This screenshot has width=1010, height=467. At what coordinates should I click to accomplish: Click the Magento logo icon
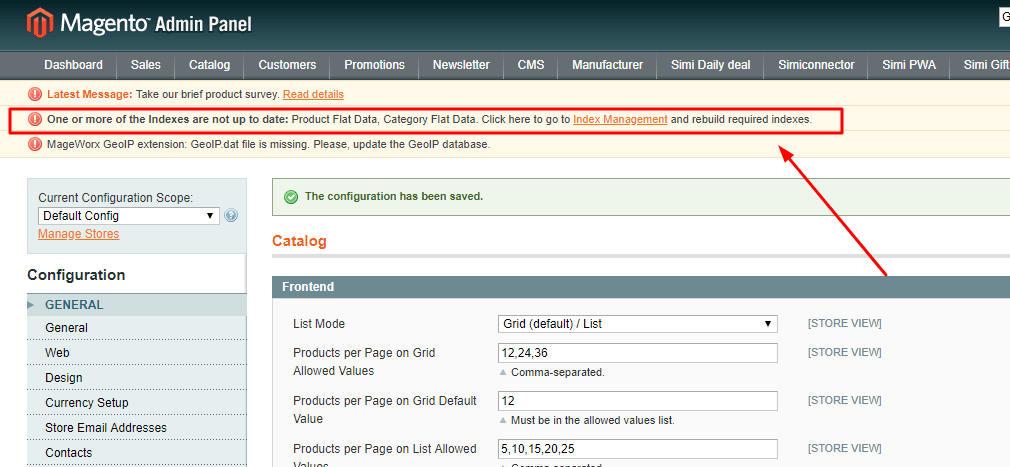tap(39, 23)
